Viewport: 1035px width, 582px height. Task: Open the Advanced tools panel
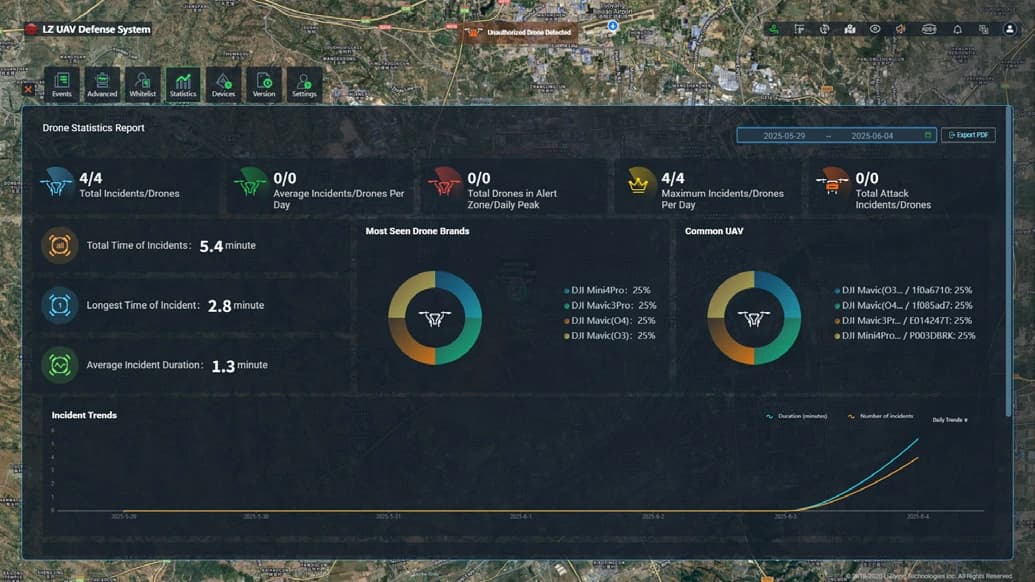click(x=102, y=84)
